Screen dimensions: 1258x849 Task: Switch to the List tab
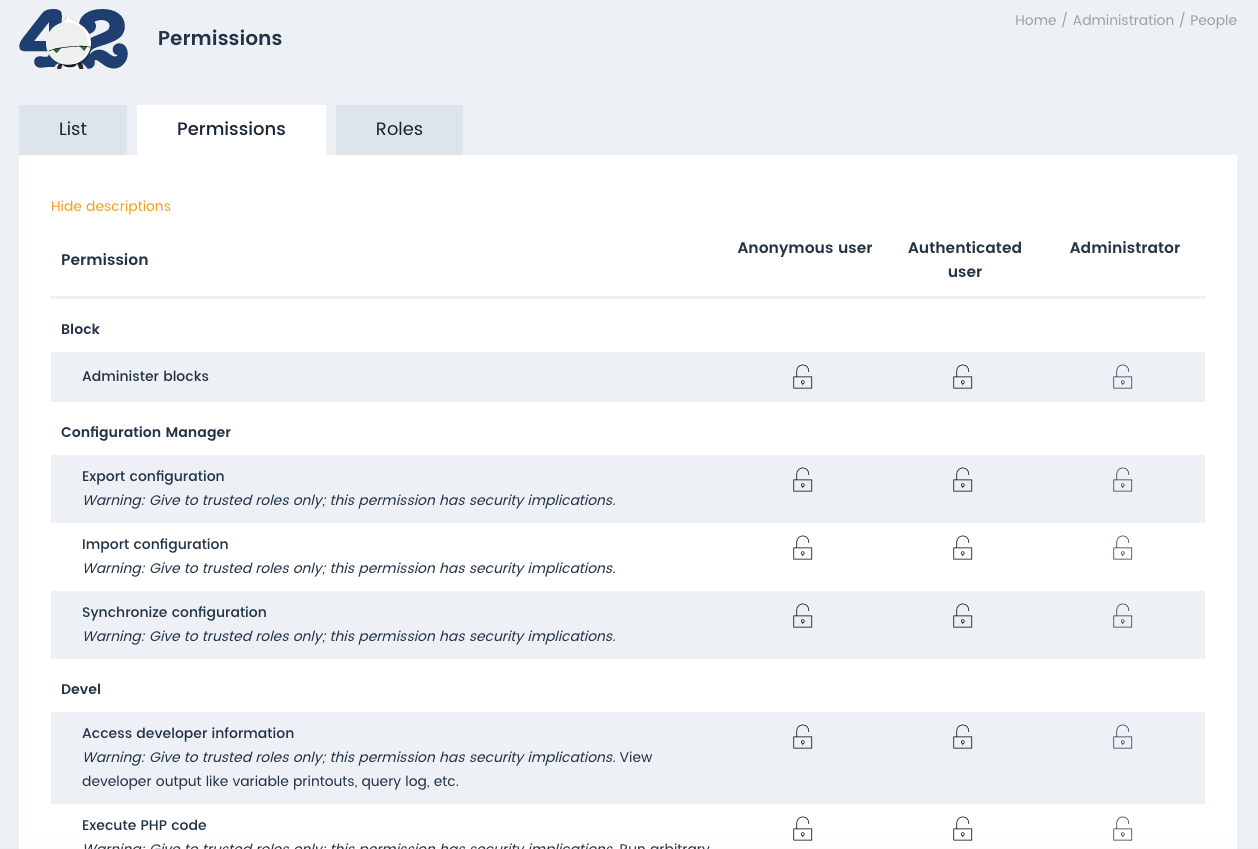[x=73, y=130]
